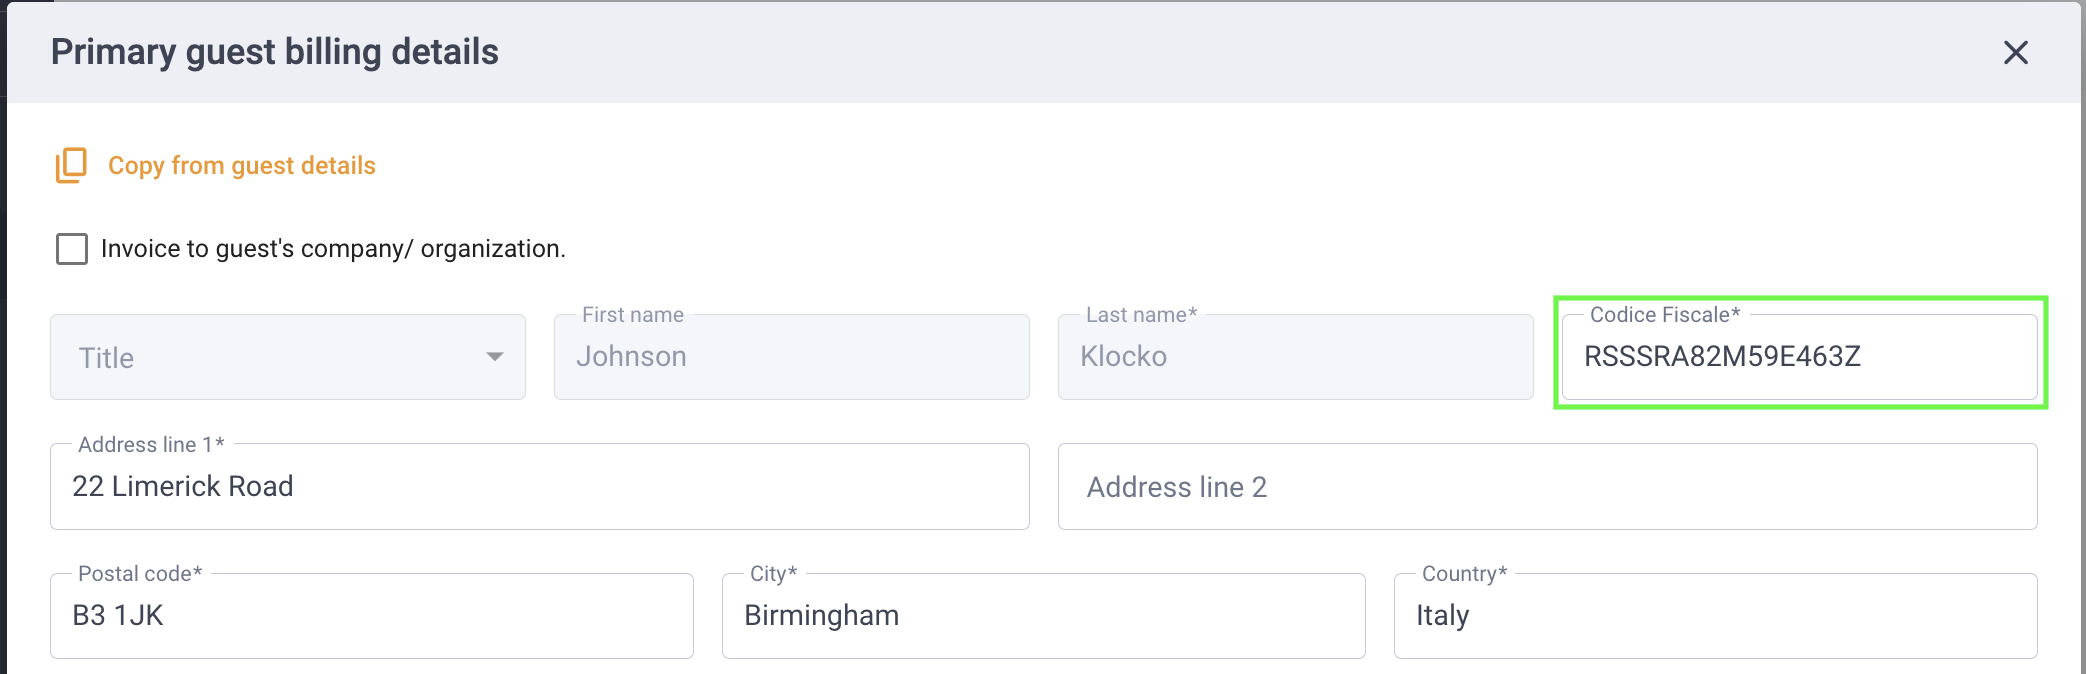Image resolution: width=2086 pixels, height=674 pixels.
Task: Click into Address line 1 field
Action: pyautogui.click(x=540, y=487)
